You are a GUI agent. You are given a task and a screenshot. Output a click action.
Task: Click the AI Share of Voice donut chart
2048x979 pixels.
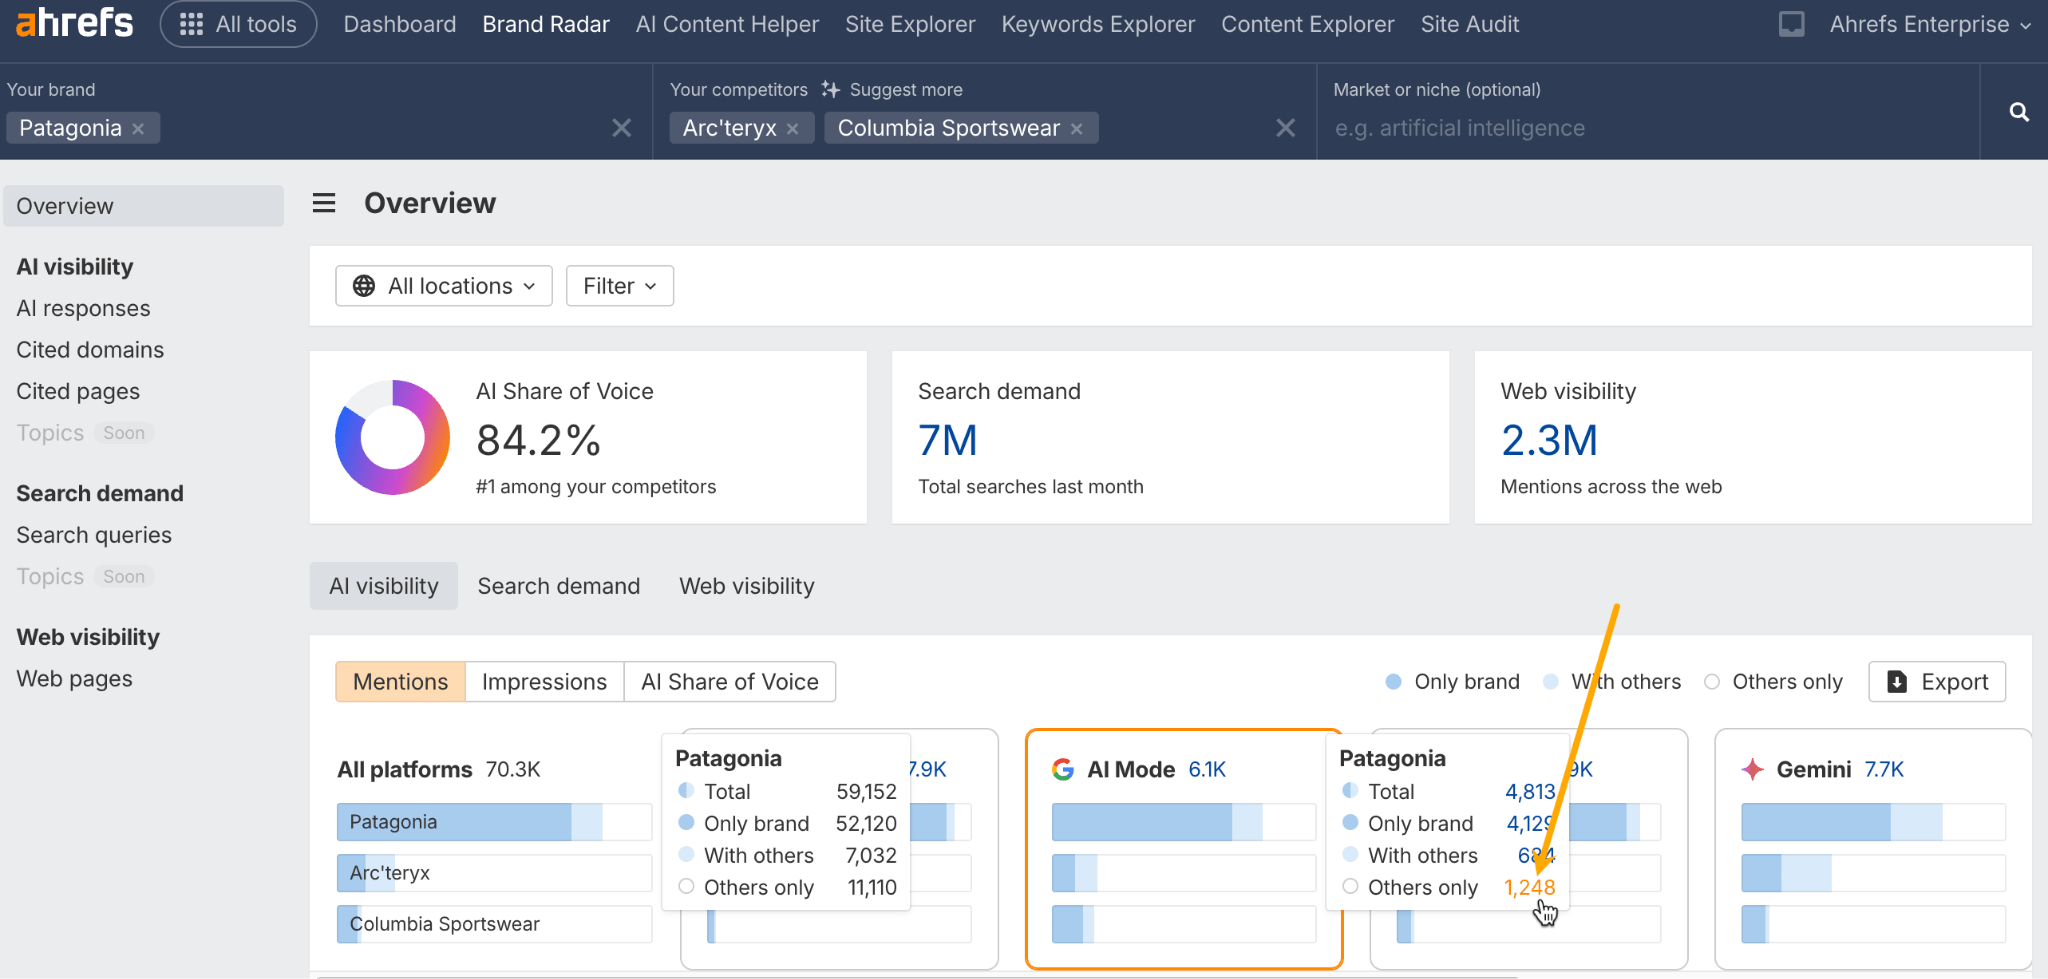coord(392,437)
